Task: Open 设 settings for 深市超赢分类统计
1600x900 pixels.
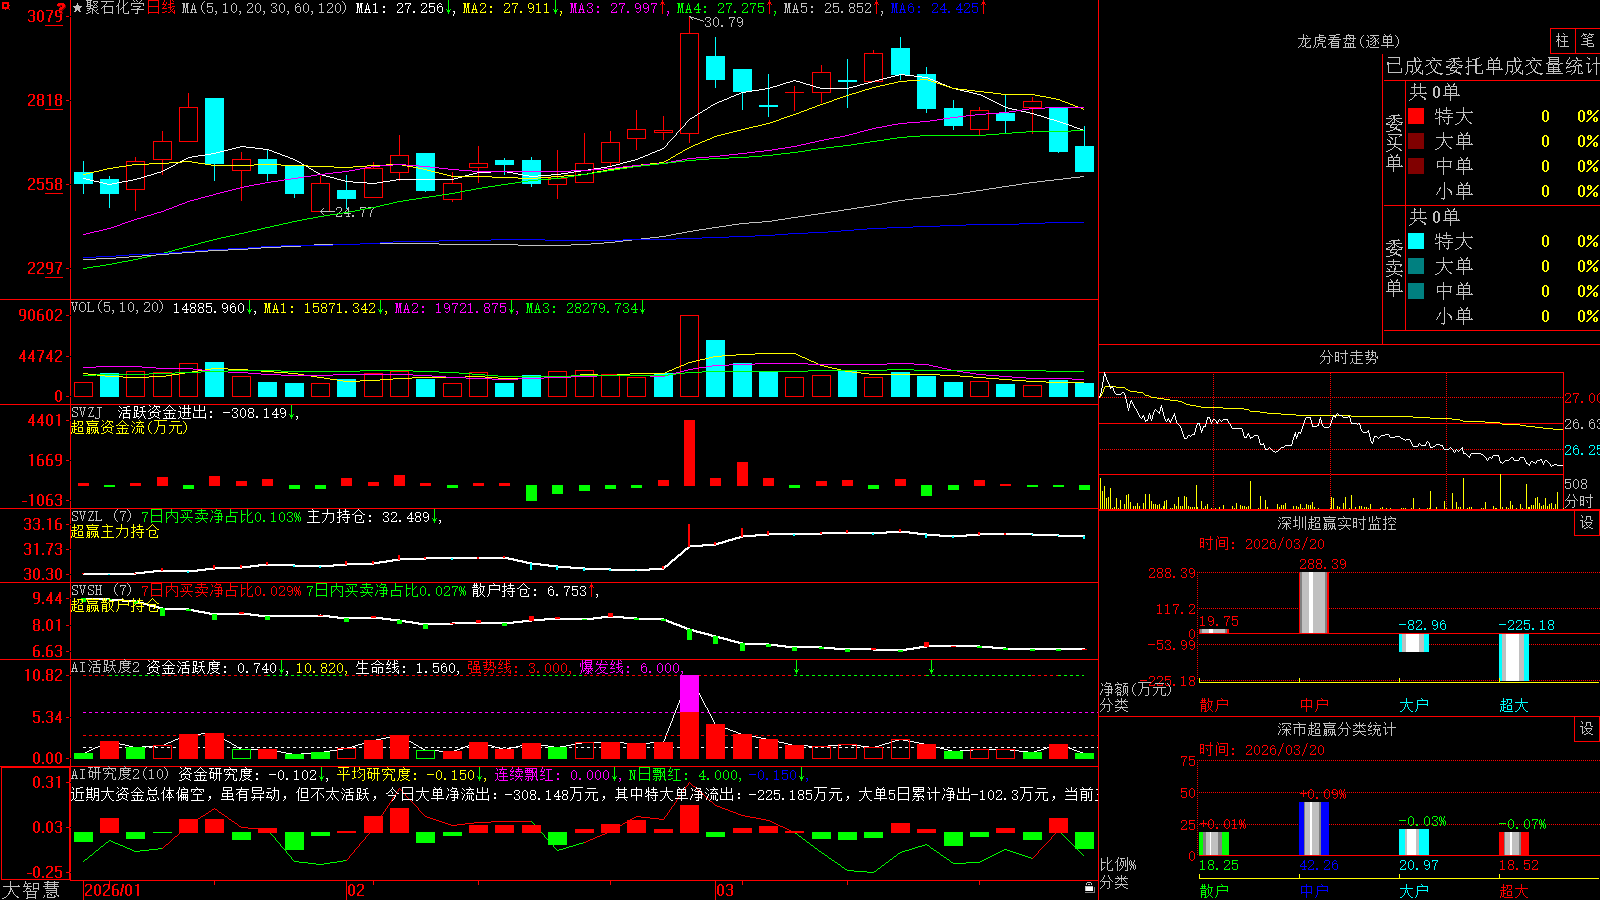Action: [x=1587, y=729]
